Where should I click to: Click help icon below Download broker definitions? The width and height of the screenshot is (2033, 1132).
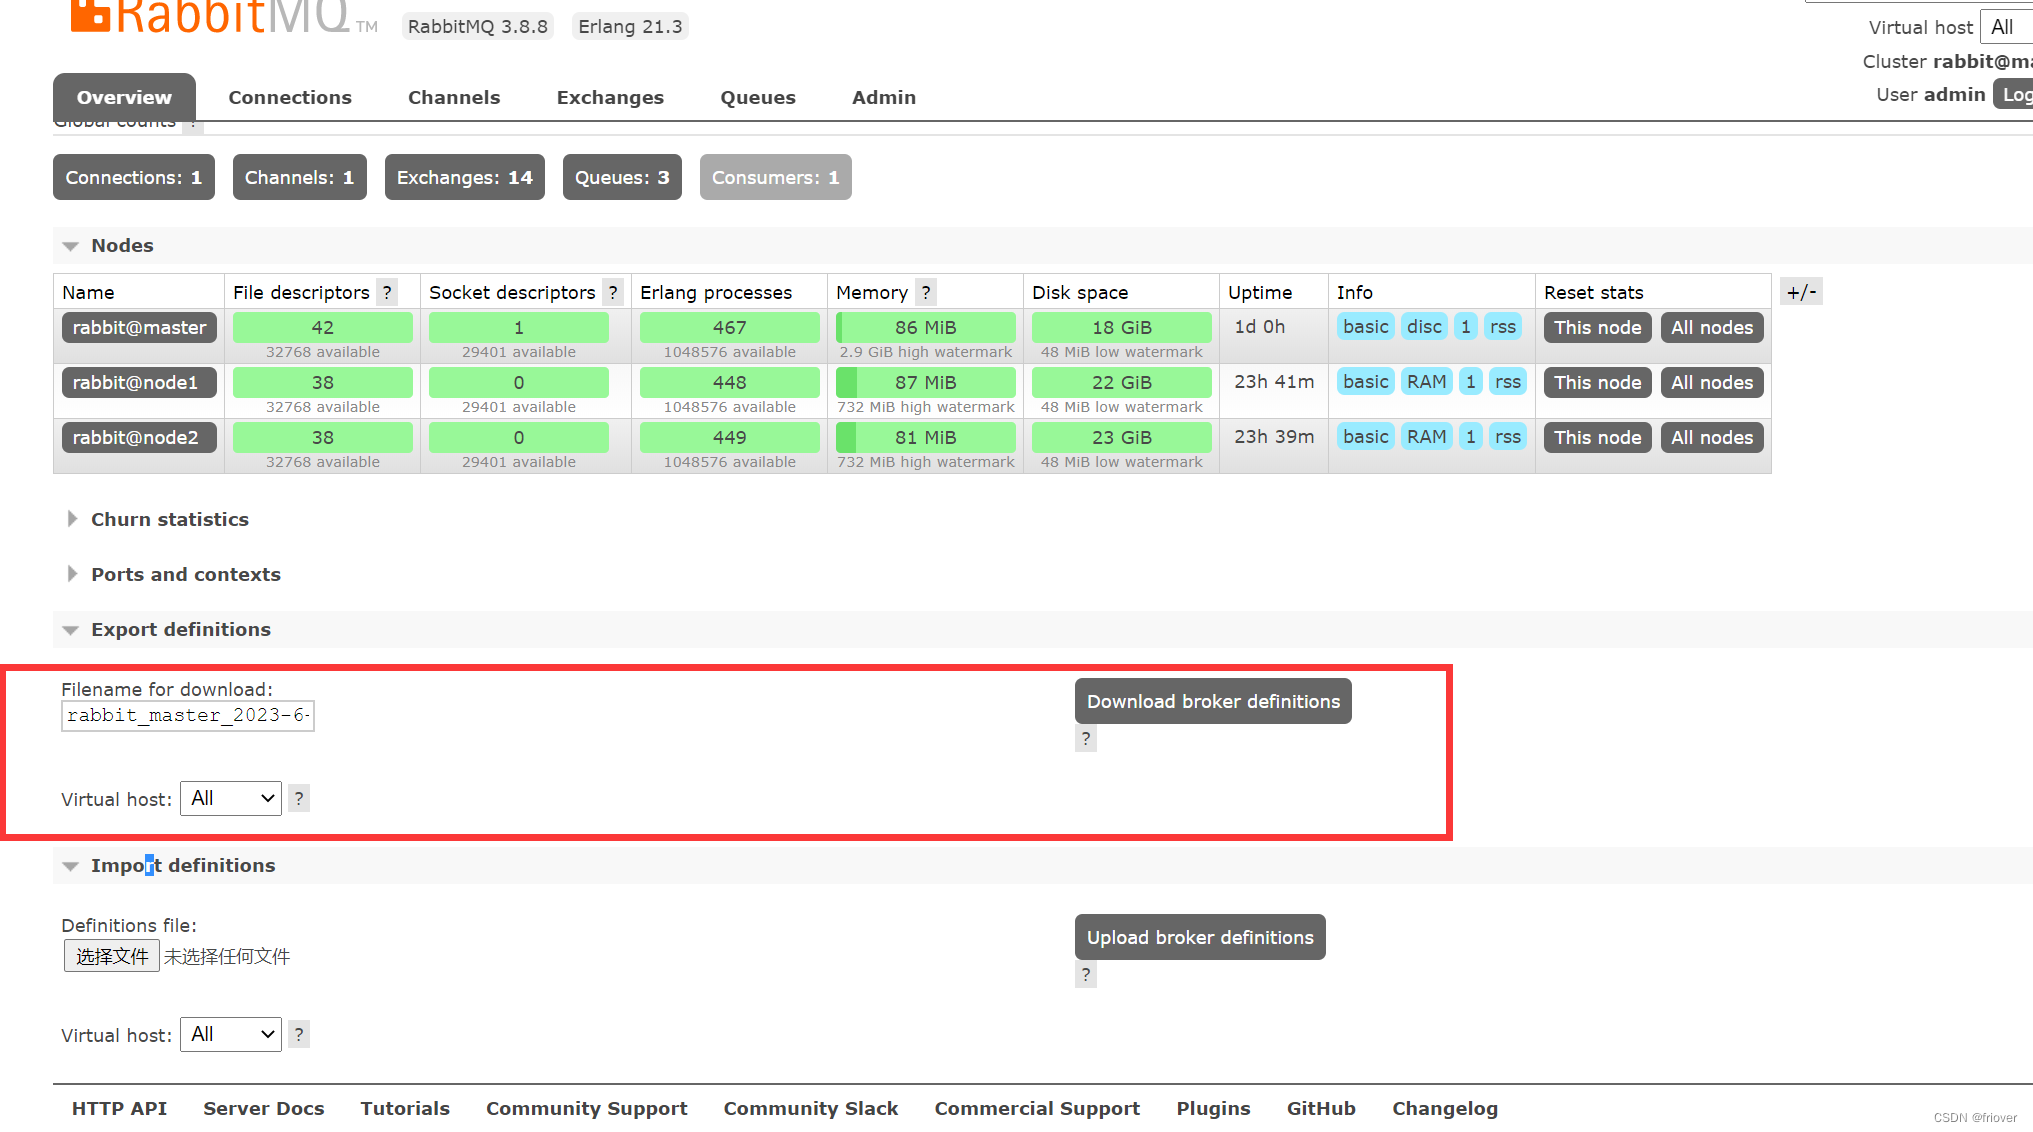1086,739
